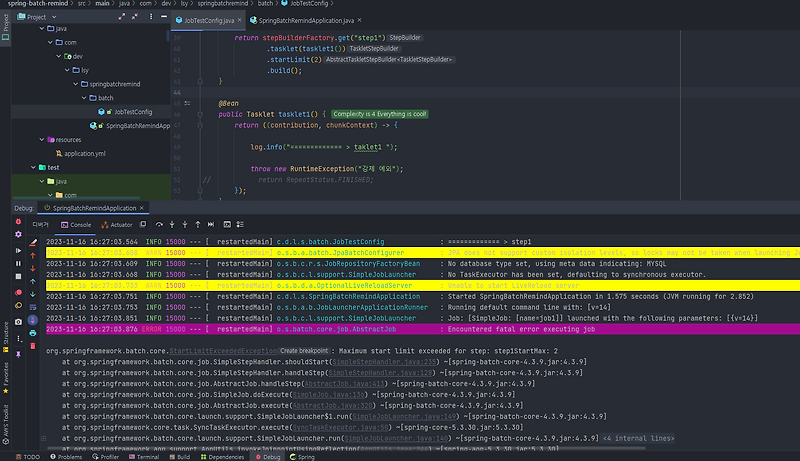This screenshot has width=800, height=461.
Task: Click the teal up arrow in the console gutter
Action: click(33, 281)
